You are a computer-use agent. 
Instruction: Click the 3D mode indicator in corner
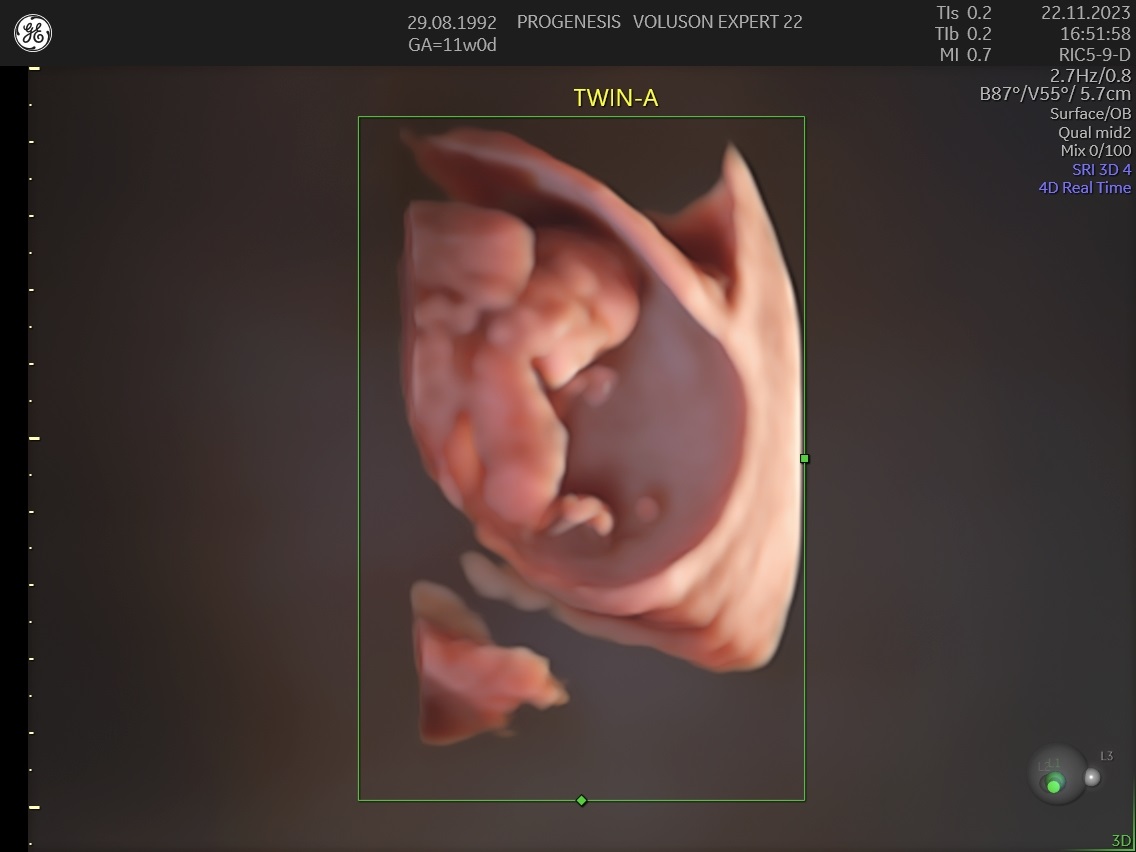(1121, 841)
